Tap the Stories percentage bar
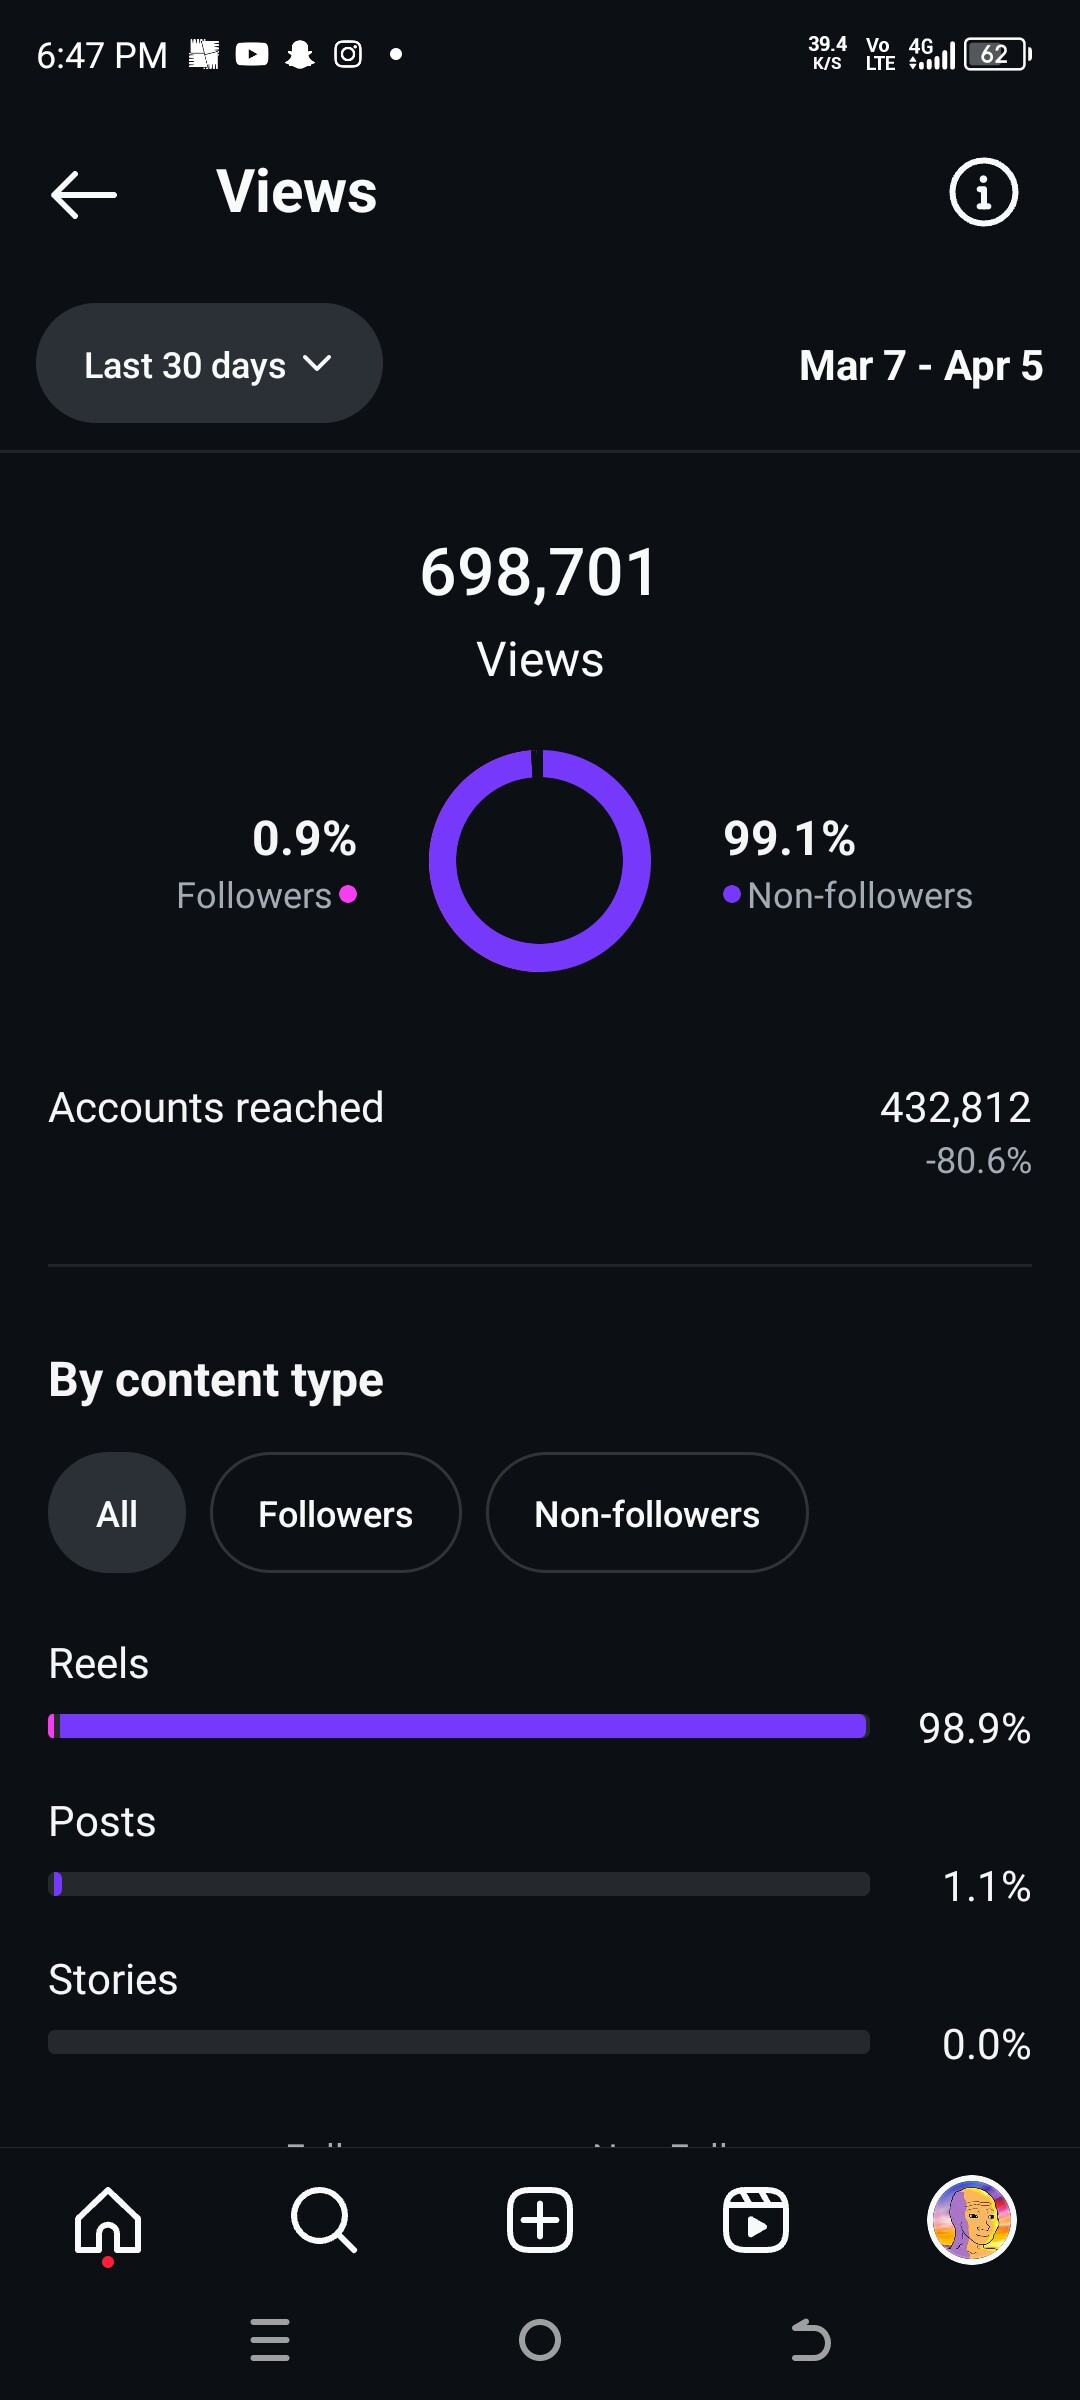The image size is (1080, 2400). (x=458, y=2042)
